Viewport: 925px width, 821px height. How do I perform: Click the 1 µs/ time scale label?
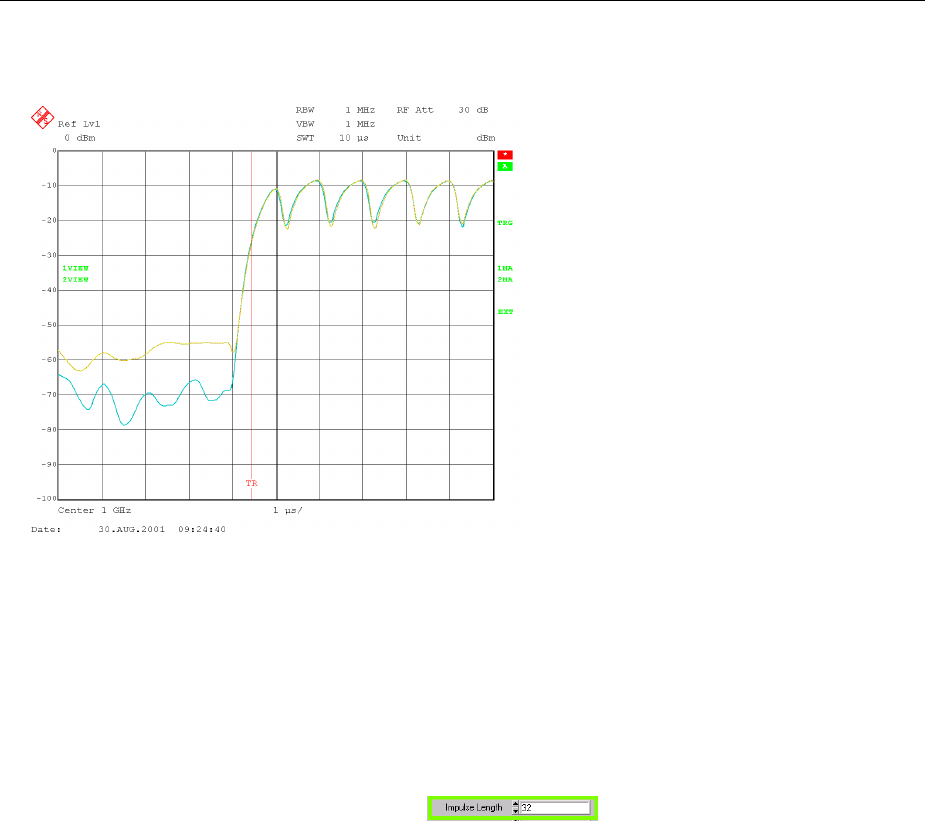287,510
